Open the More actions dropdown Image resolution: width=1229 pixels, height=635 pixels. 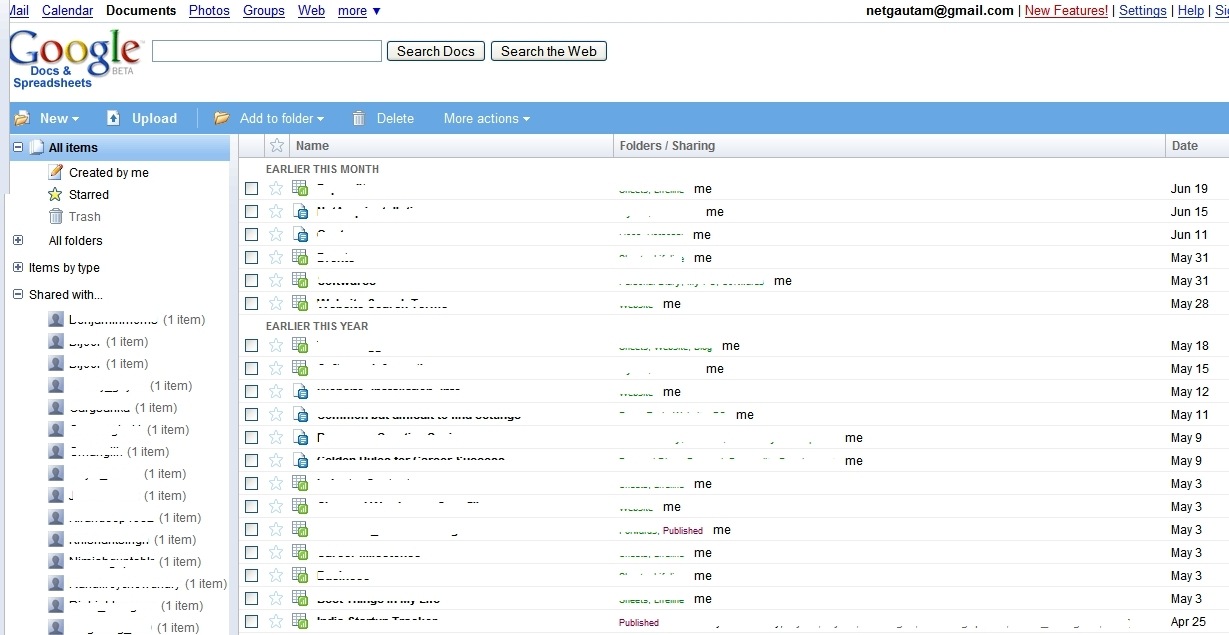tap(487, 118)
